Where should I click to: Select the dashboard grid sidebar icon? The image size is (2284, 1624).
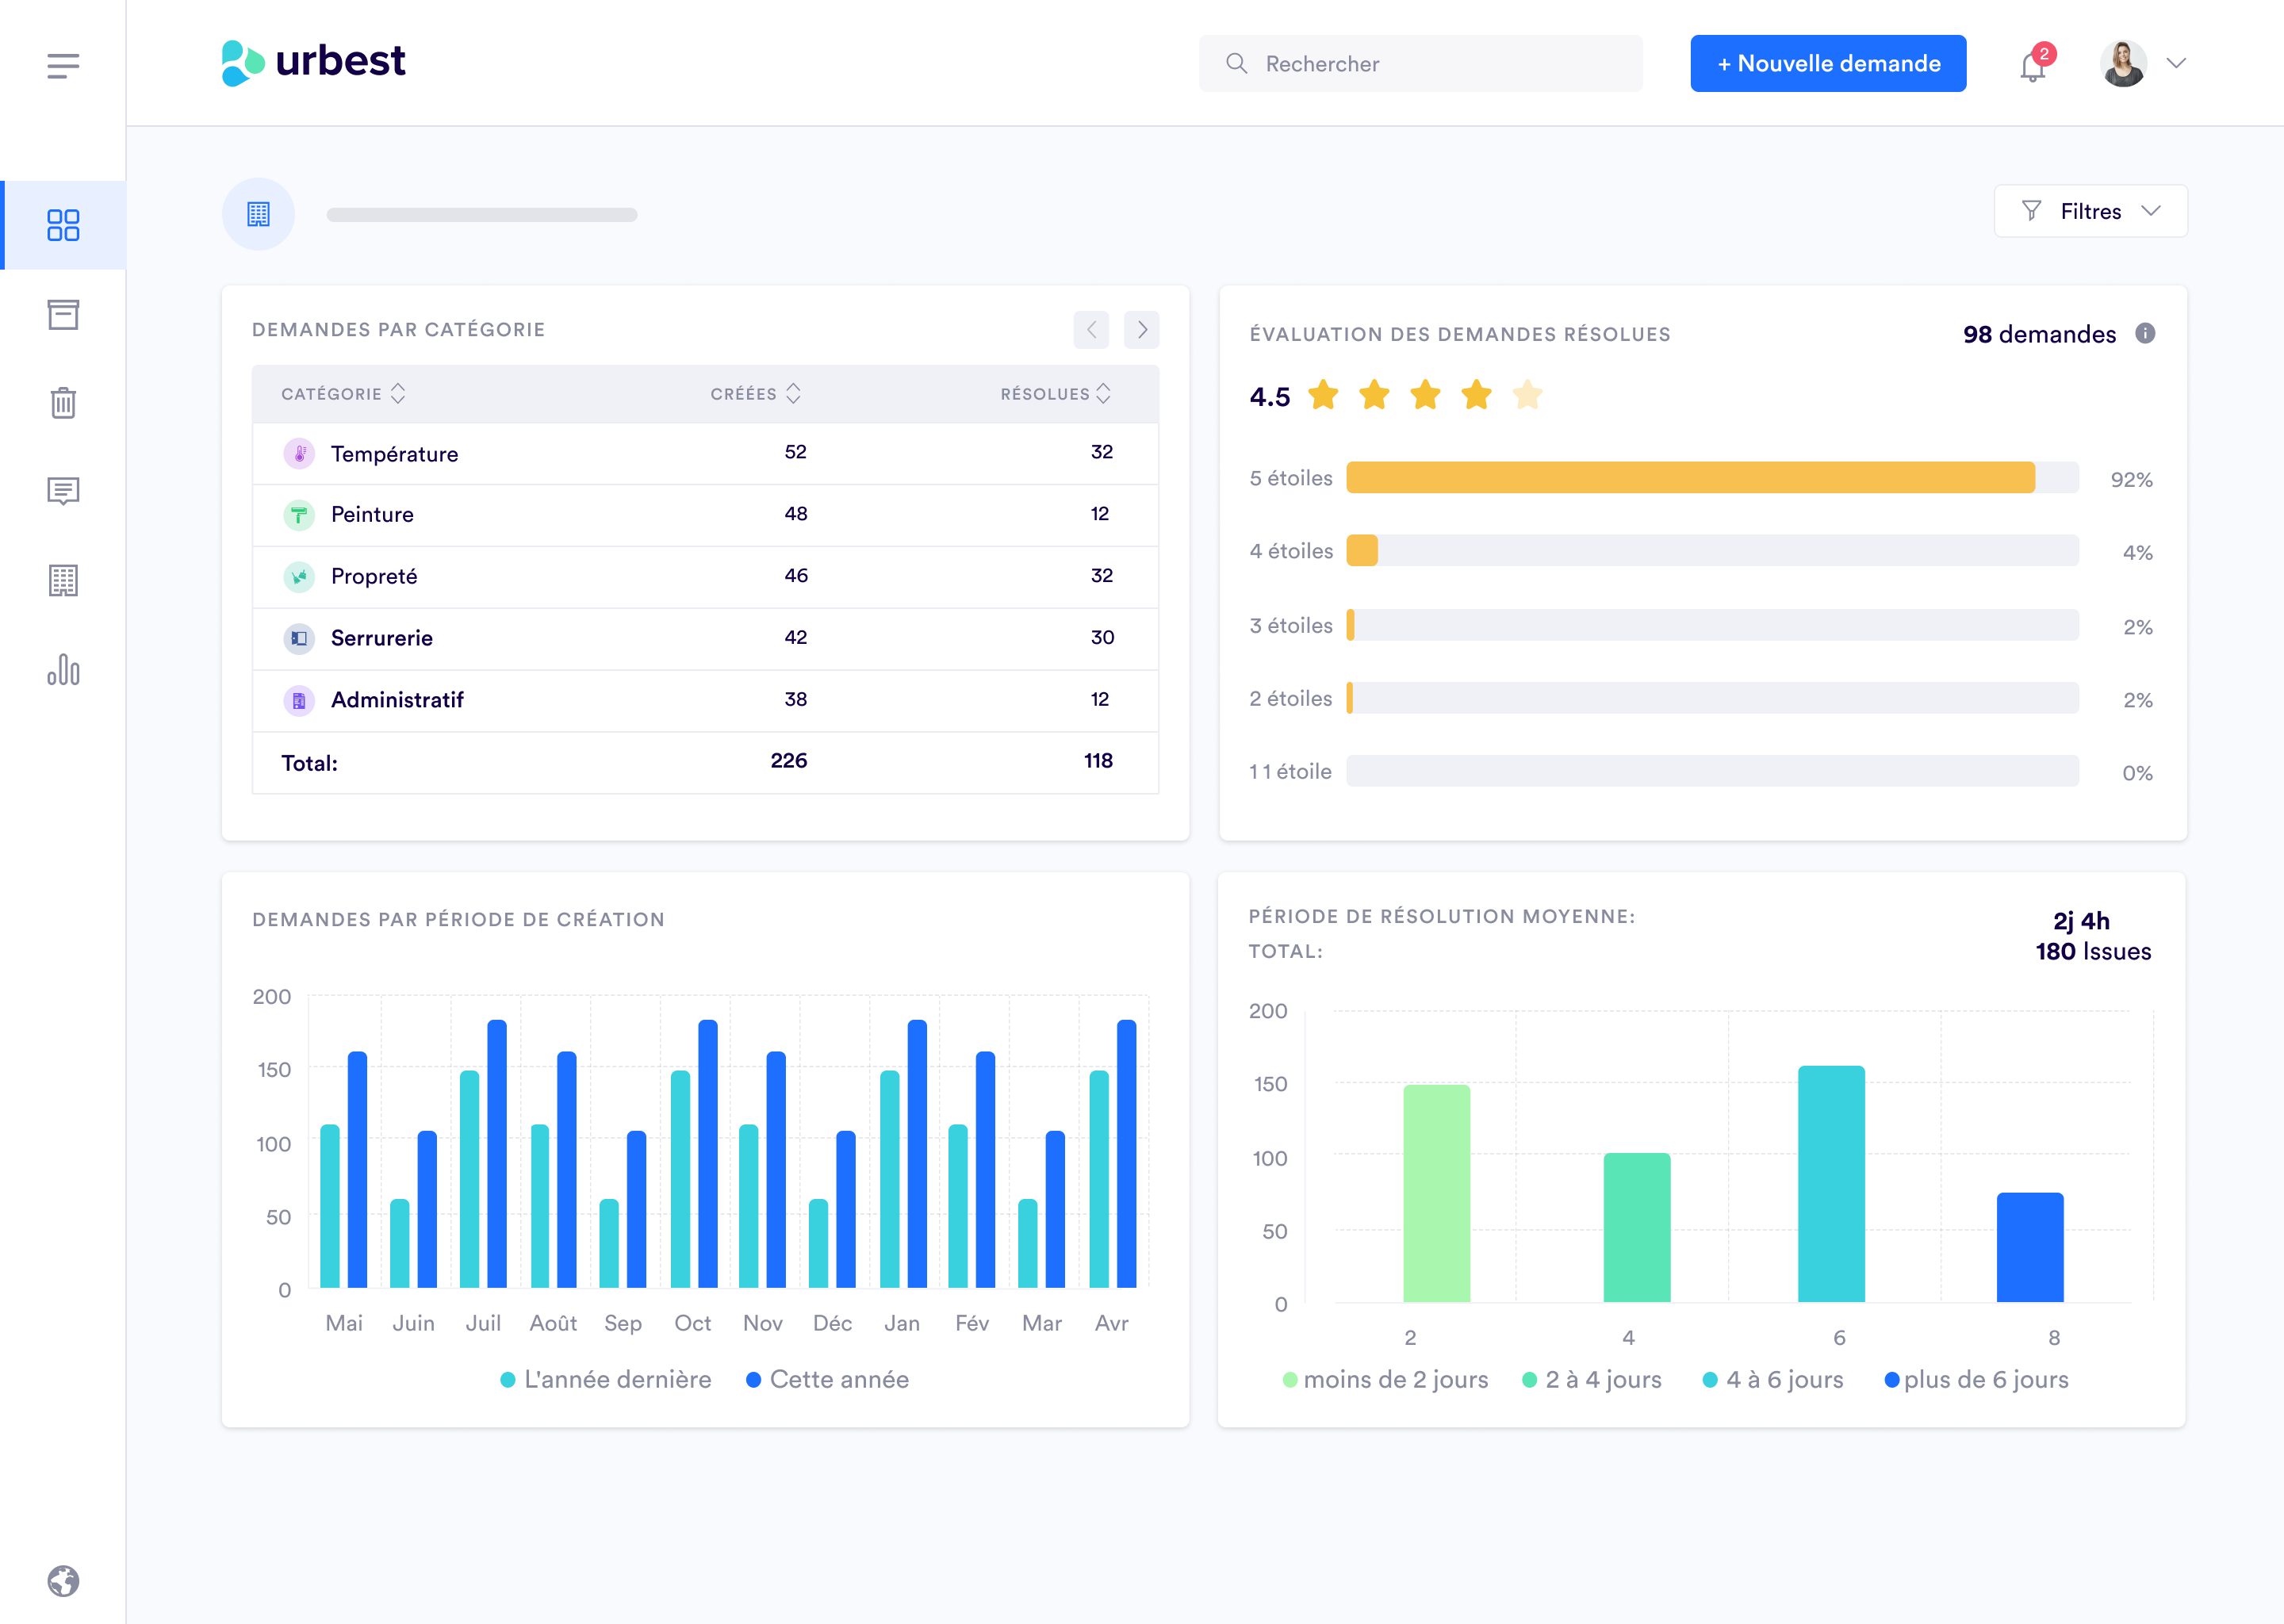(x=63, y=225)
